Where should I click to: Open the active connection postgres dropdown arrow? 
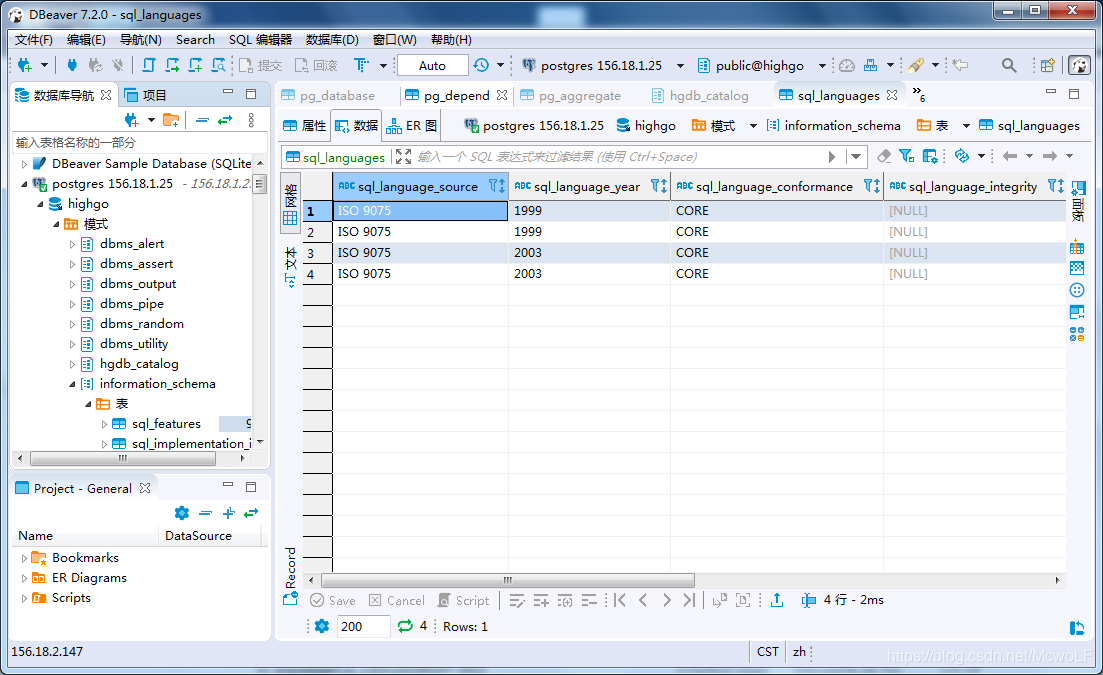(x=680, y=66)
